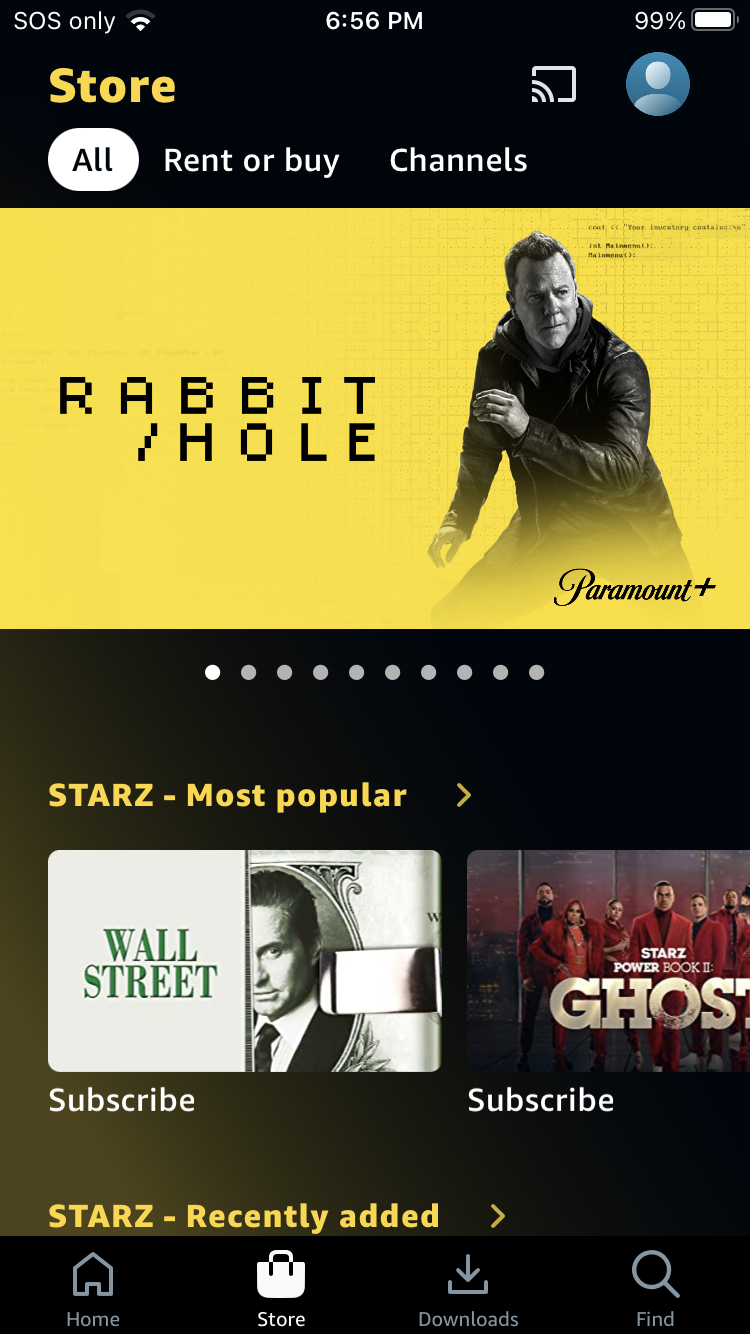Tap Subscribe under Power Book II Ghost
The image size is (750, 1334).
tap(541, 1100)
